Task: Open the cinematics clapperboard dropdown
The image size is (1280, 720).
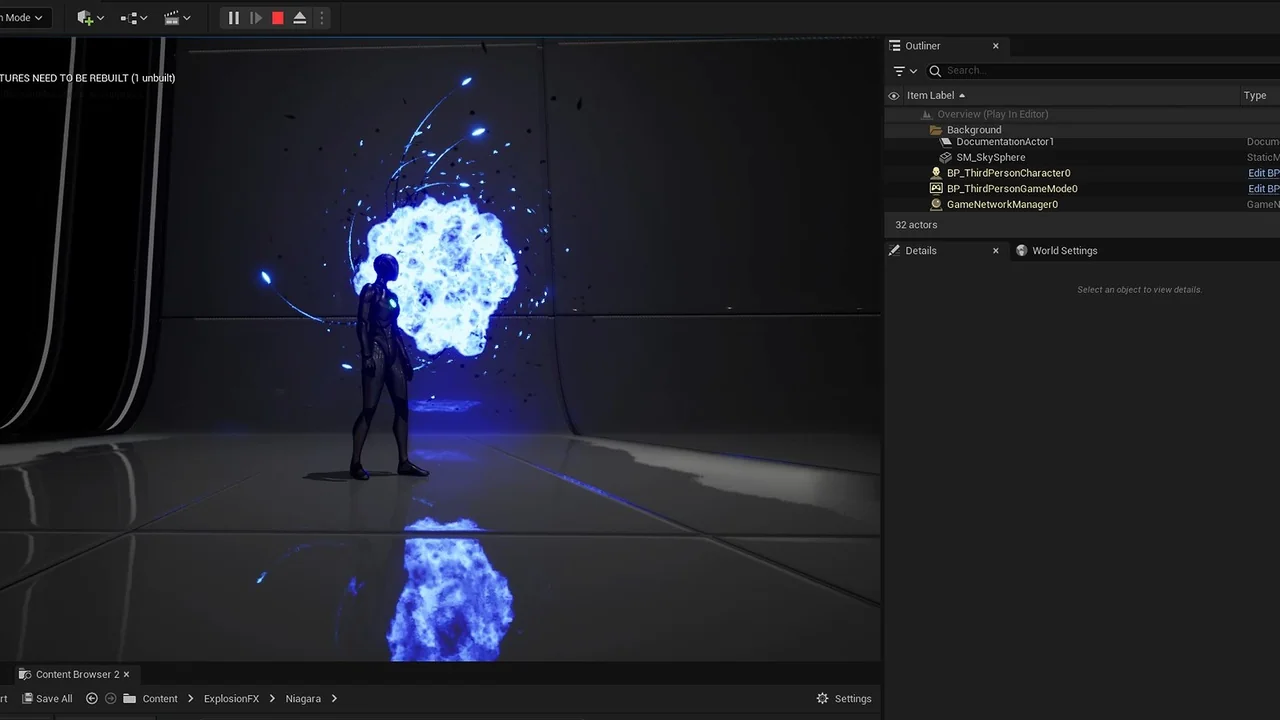Action: coord(176,18)
